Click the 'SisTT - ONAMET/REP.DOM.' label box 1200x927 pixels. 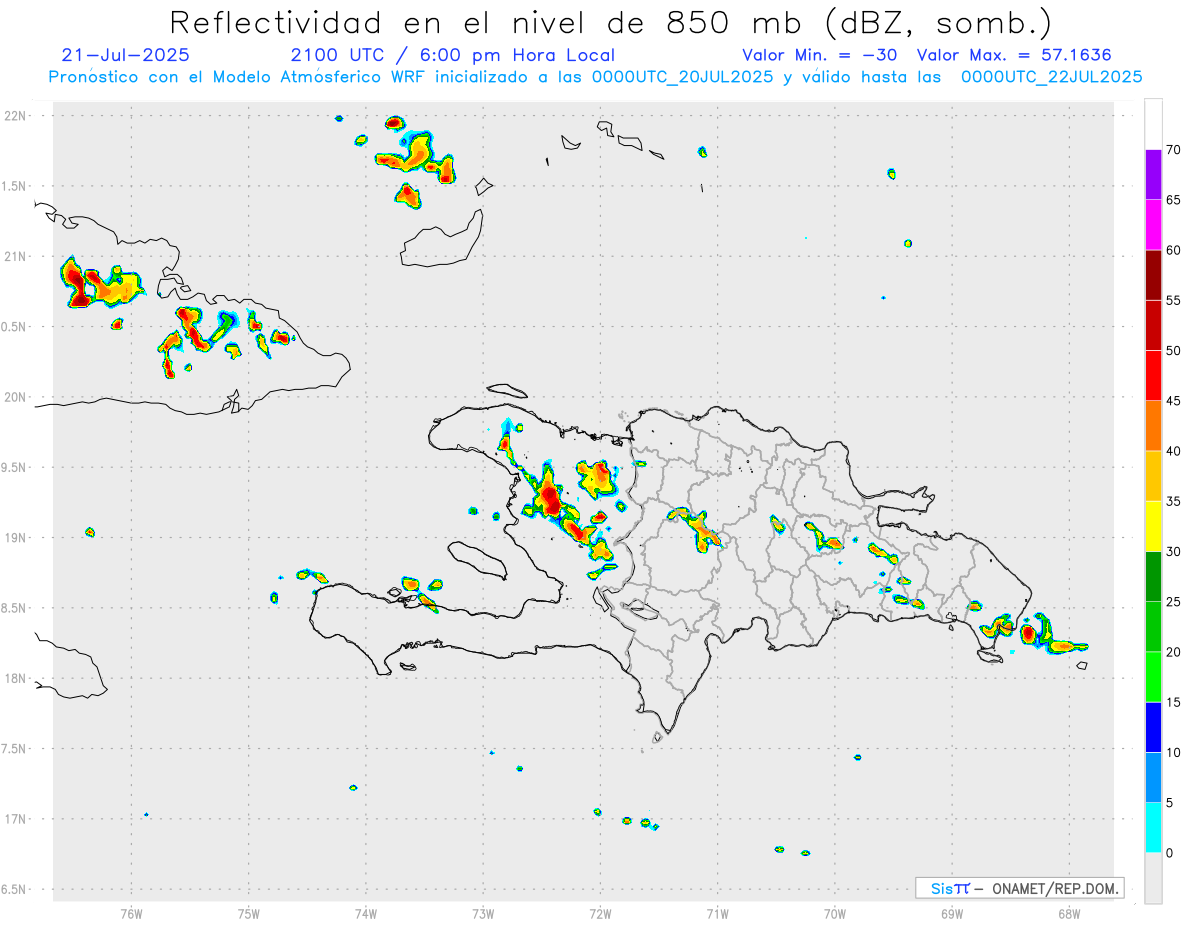coord(1019,888)
